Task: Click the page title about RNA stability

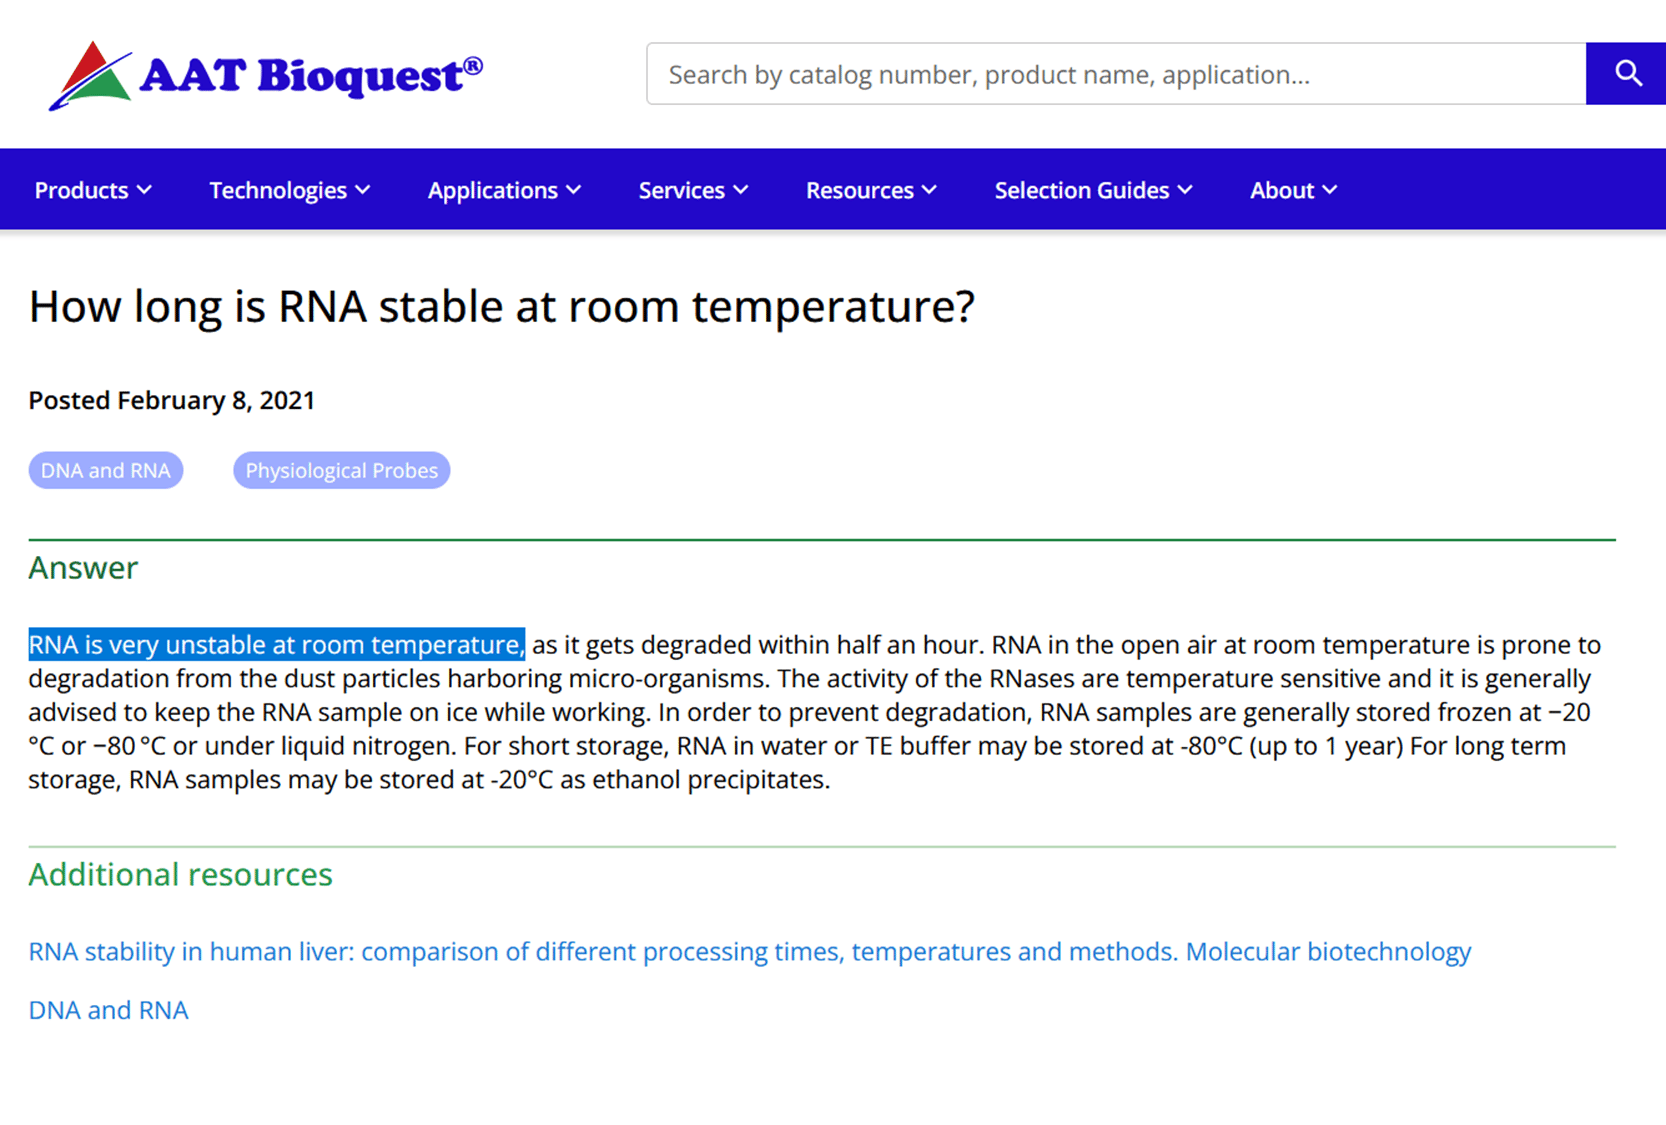Action: pyautogui.click(x=501, y=307)
